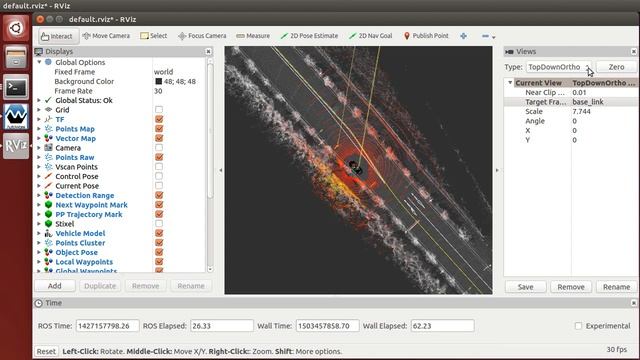Activate the Publish Point tool
The image size is (640, 360).
(x=426, y=36)
